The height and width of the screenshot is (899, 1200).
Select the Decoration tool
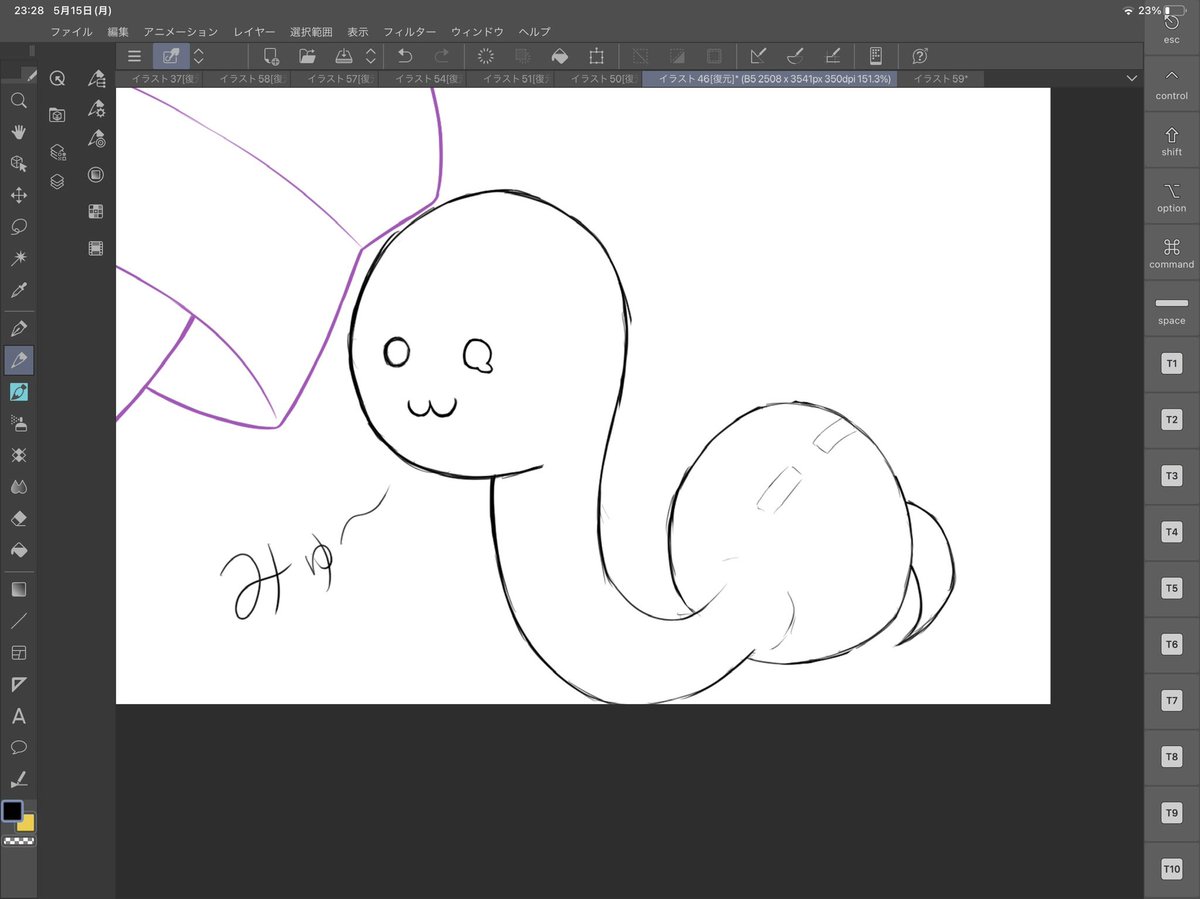[x=18, y=456]
